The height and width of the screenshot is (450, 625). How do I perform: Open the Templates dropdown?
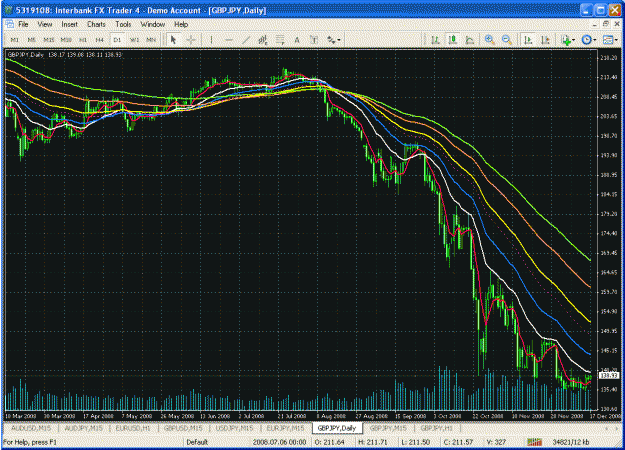pyautogui.click(x=610, y=40)
